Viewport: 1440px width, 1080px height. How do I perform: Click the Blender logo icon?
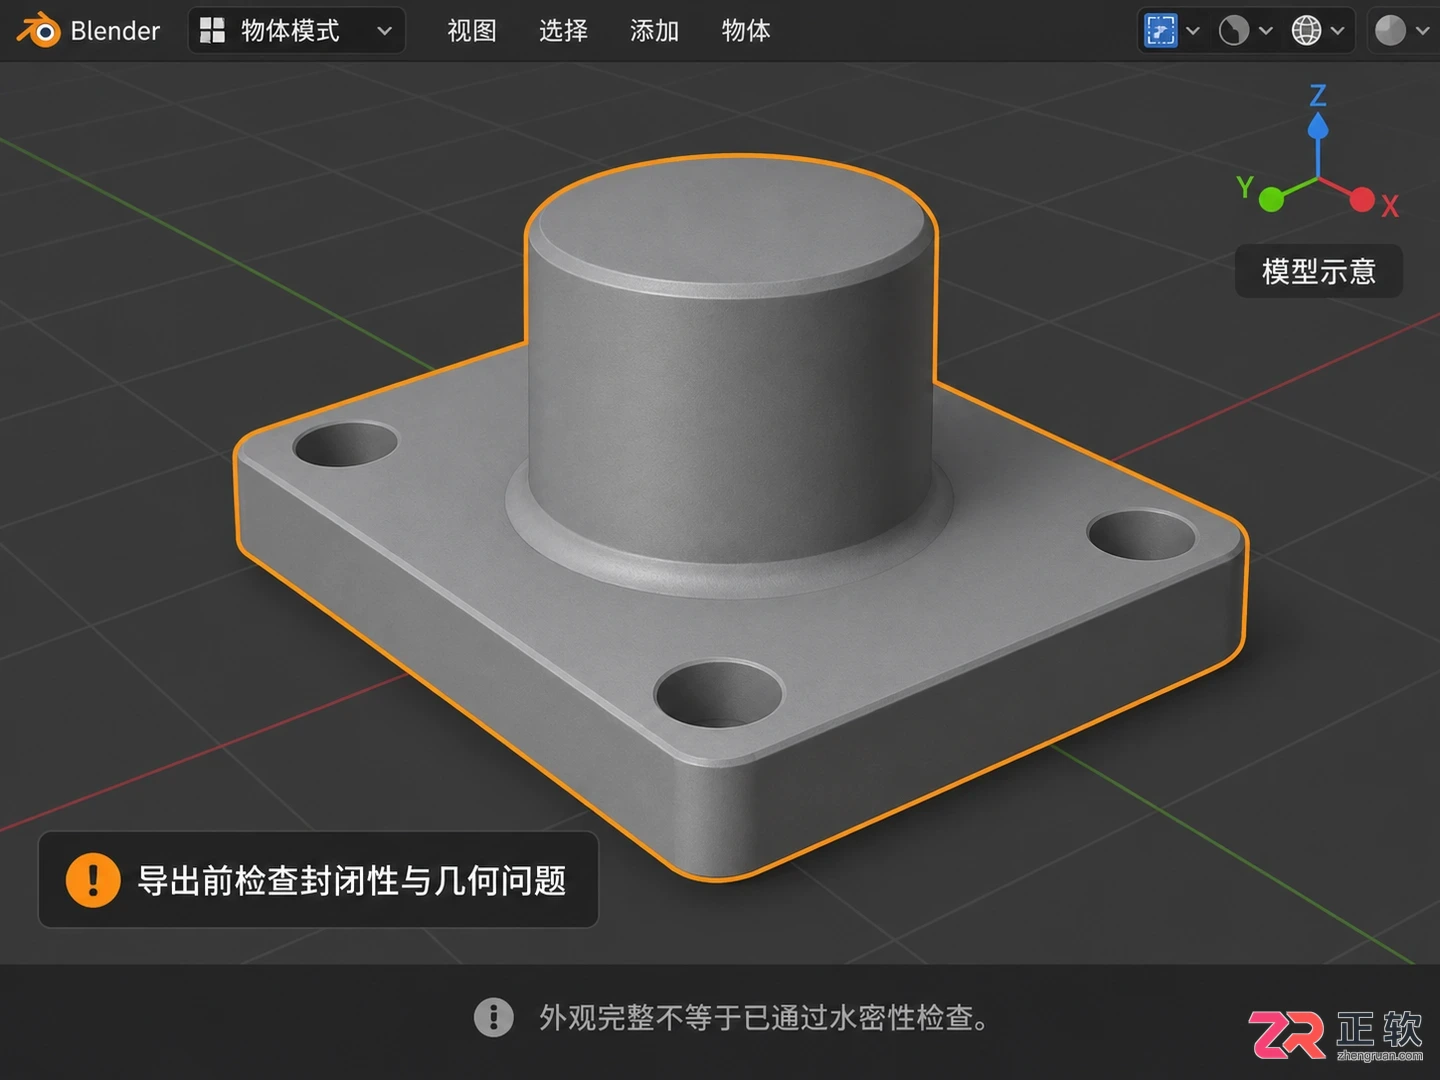(39, 31)
